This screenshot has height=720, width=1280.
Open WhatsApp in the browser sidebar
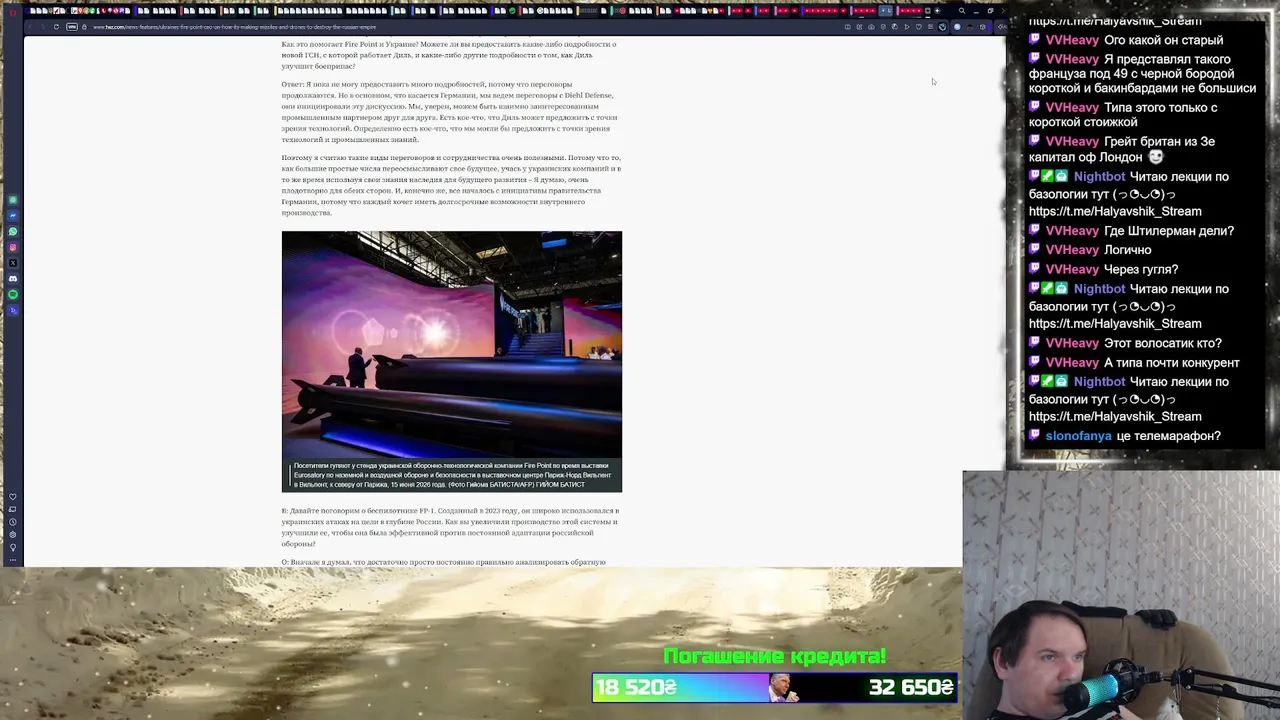13,232
